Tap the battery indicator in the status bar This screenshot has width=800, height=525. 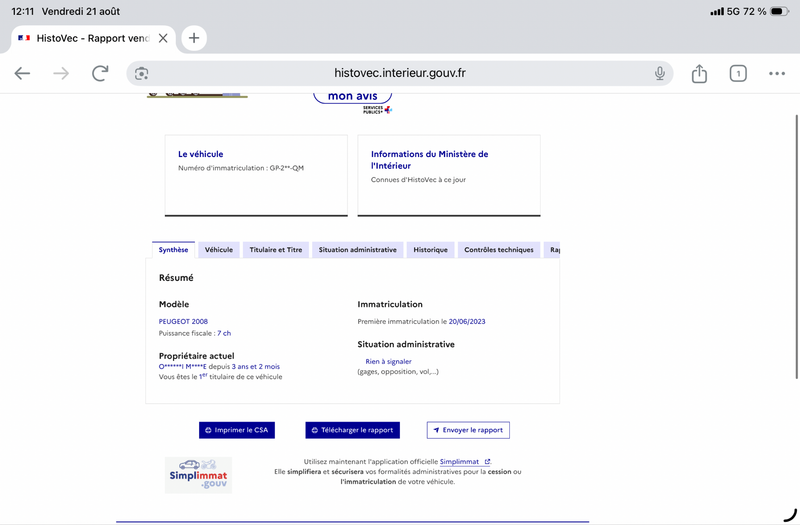(780, 11)
